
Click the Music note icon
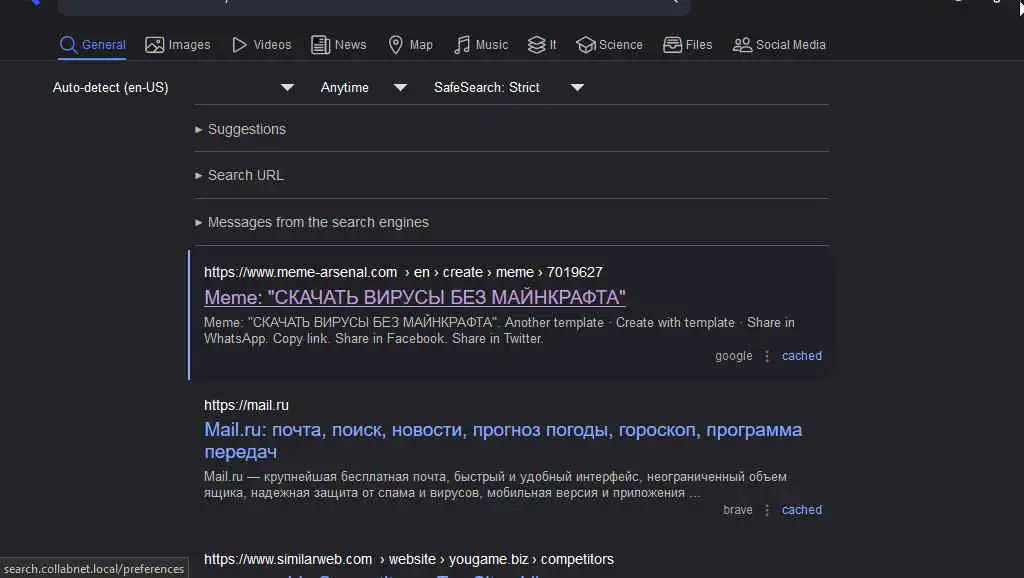pyautogui.click(x=462, y=44)
